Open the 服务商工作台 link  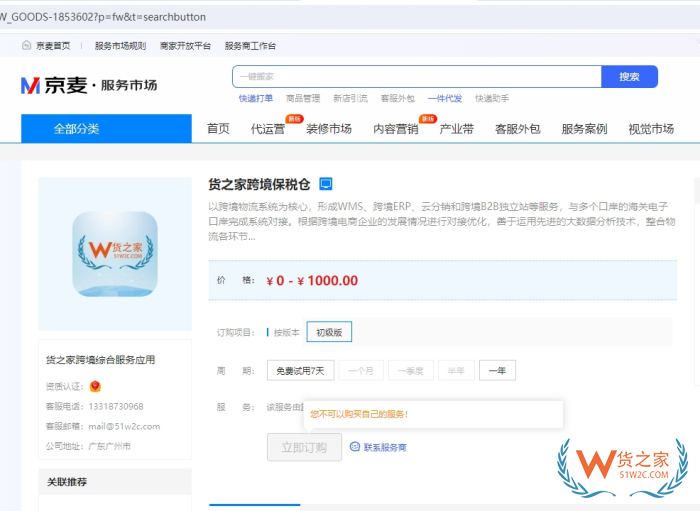250,46
